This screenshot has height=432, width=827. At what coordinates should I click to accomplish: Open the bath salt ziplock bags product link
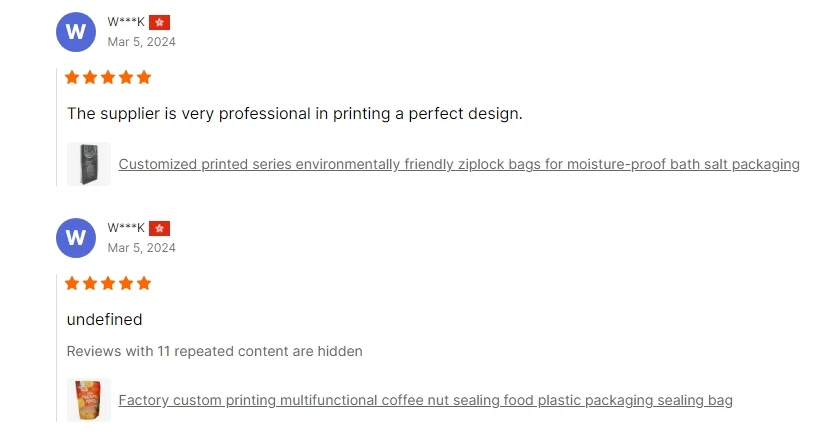(458, 164)
